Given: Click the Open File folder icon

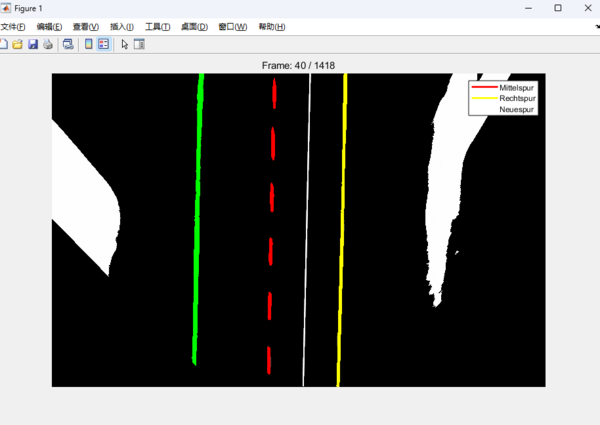Looking at the screenshot, I should [18, 44].
